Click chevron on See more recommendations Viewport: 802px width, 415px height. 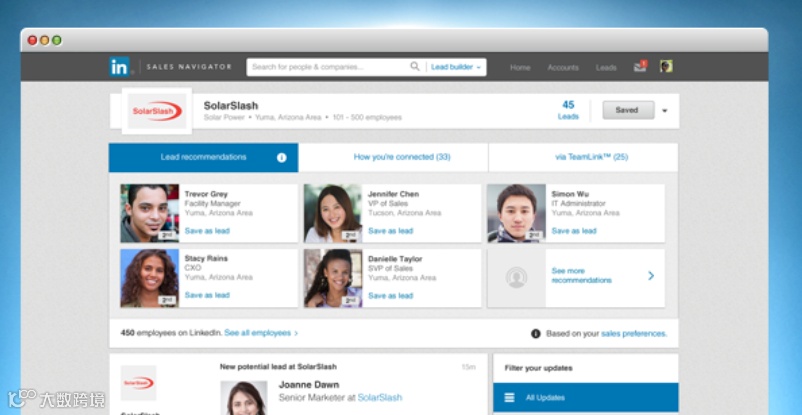pyautogui.click(x=651, y=276)
